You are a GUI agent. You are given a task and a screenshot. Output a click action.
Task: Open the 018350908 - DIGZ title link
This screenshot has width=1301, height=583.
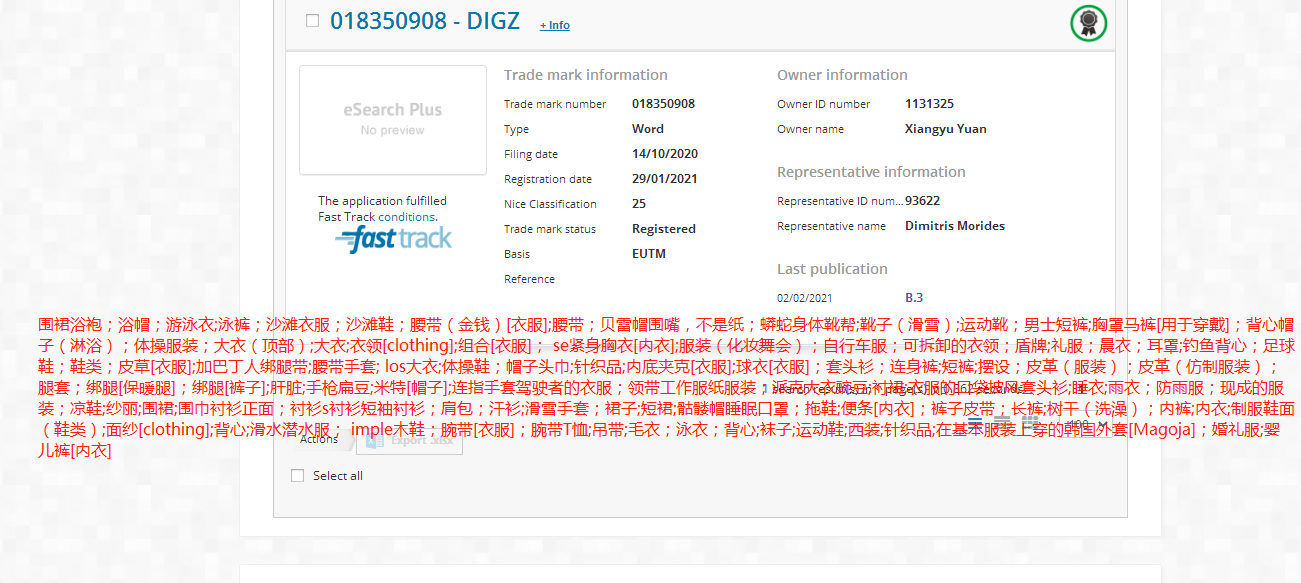(424, 21)
